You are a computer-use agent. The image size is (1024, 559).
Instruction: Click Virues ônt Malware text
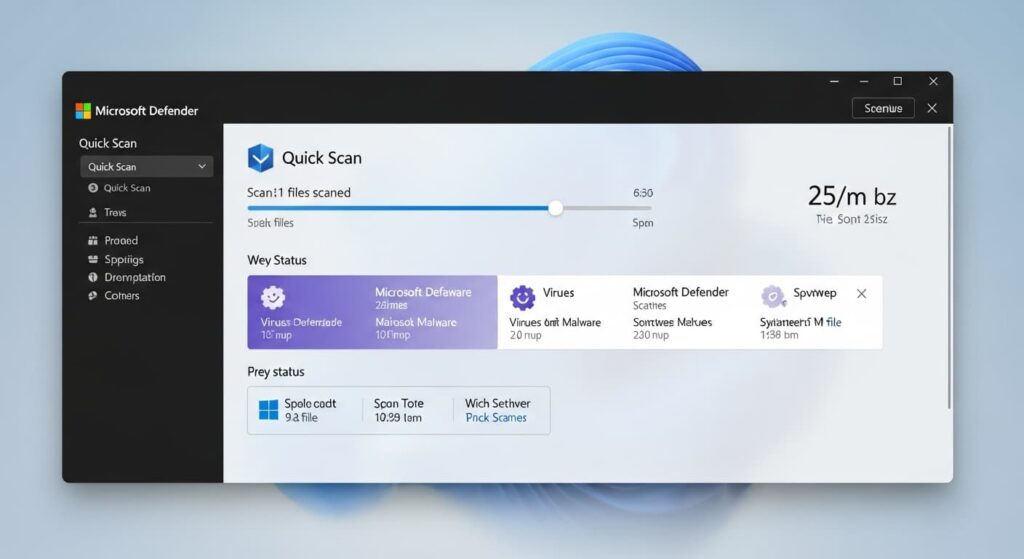tap(555, 322)
